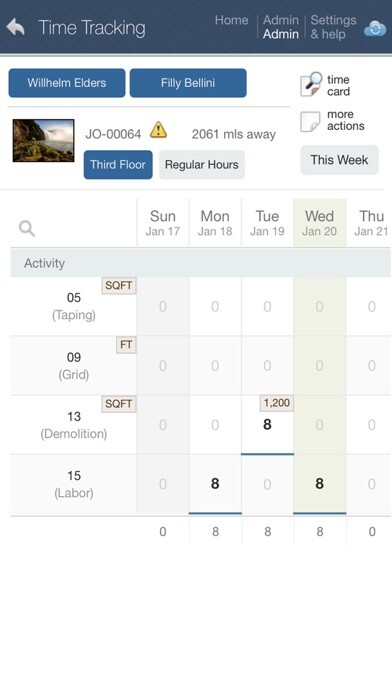Open the time card magnifier icon
The image size is (392, 696).
(x=311, y=84)
